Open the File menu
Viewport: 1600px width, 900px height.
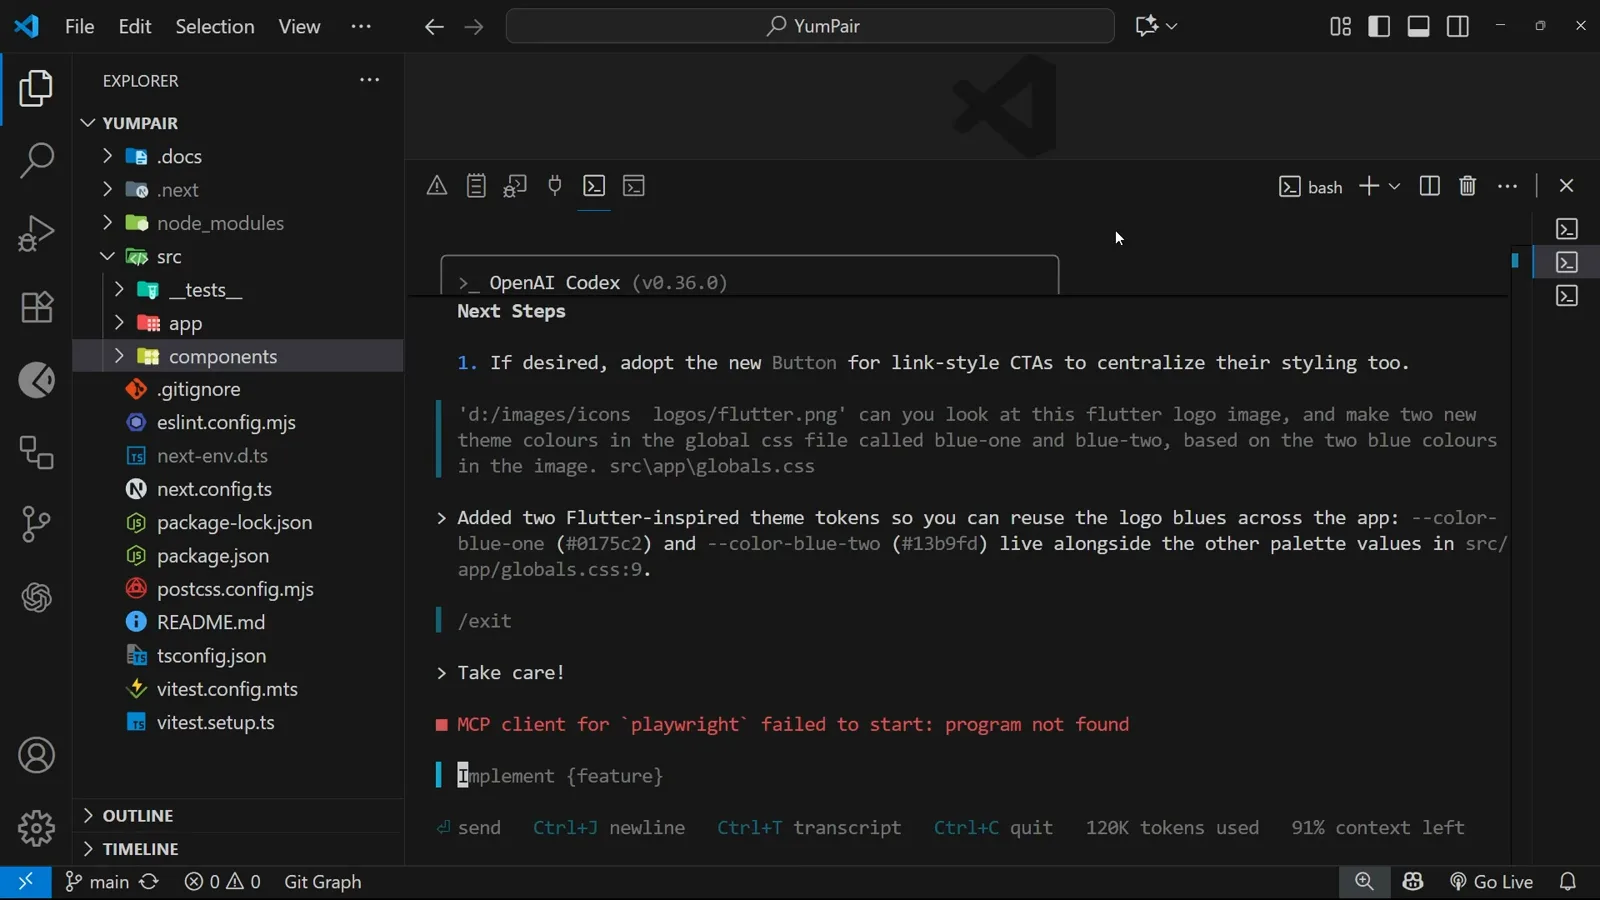point(80,26)
